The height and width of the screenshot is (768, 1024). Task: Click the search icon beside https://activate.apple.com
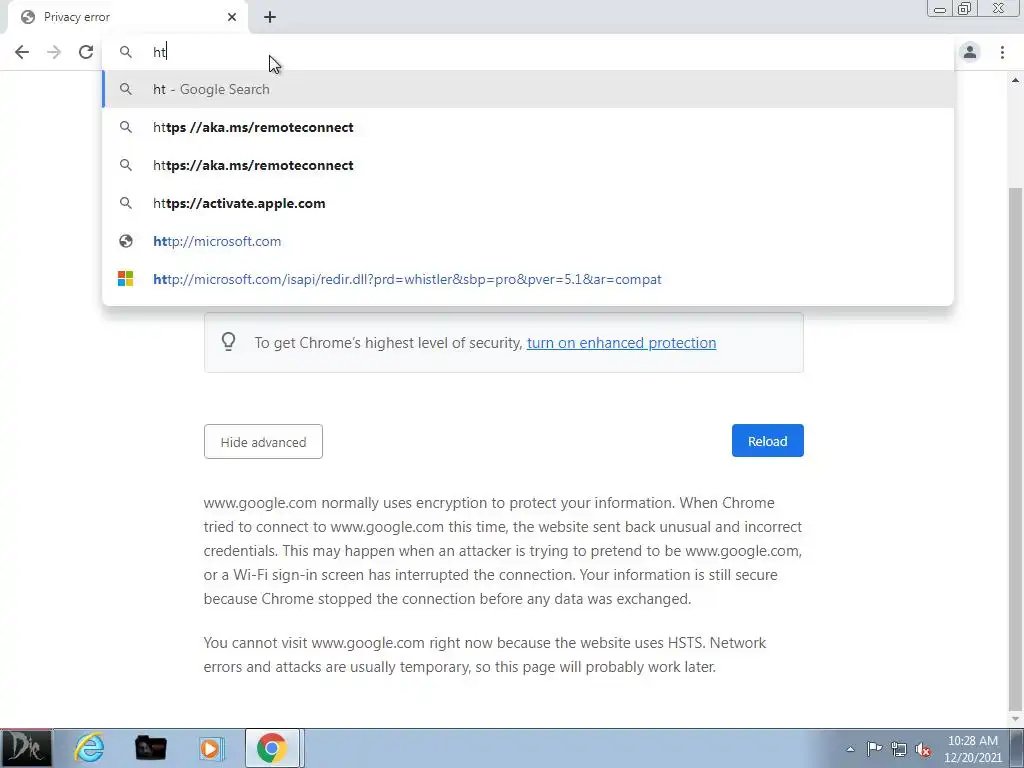(126, 203)
